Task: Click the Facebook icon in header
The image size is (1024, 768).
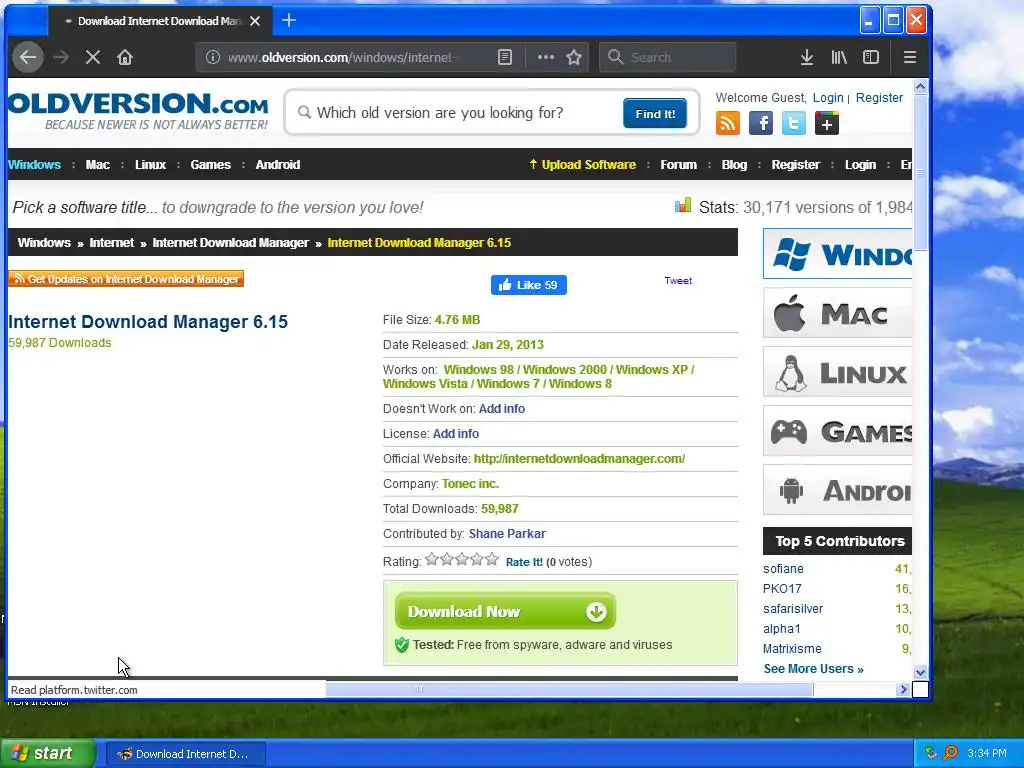Action: 761,123
